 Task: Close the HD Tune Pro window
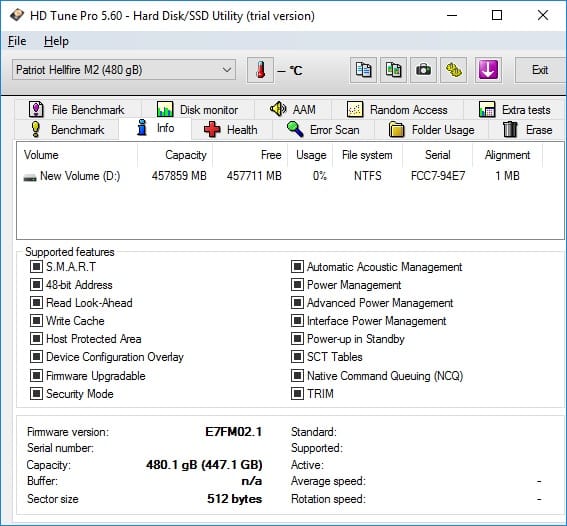tap(543, 16)
